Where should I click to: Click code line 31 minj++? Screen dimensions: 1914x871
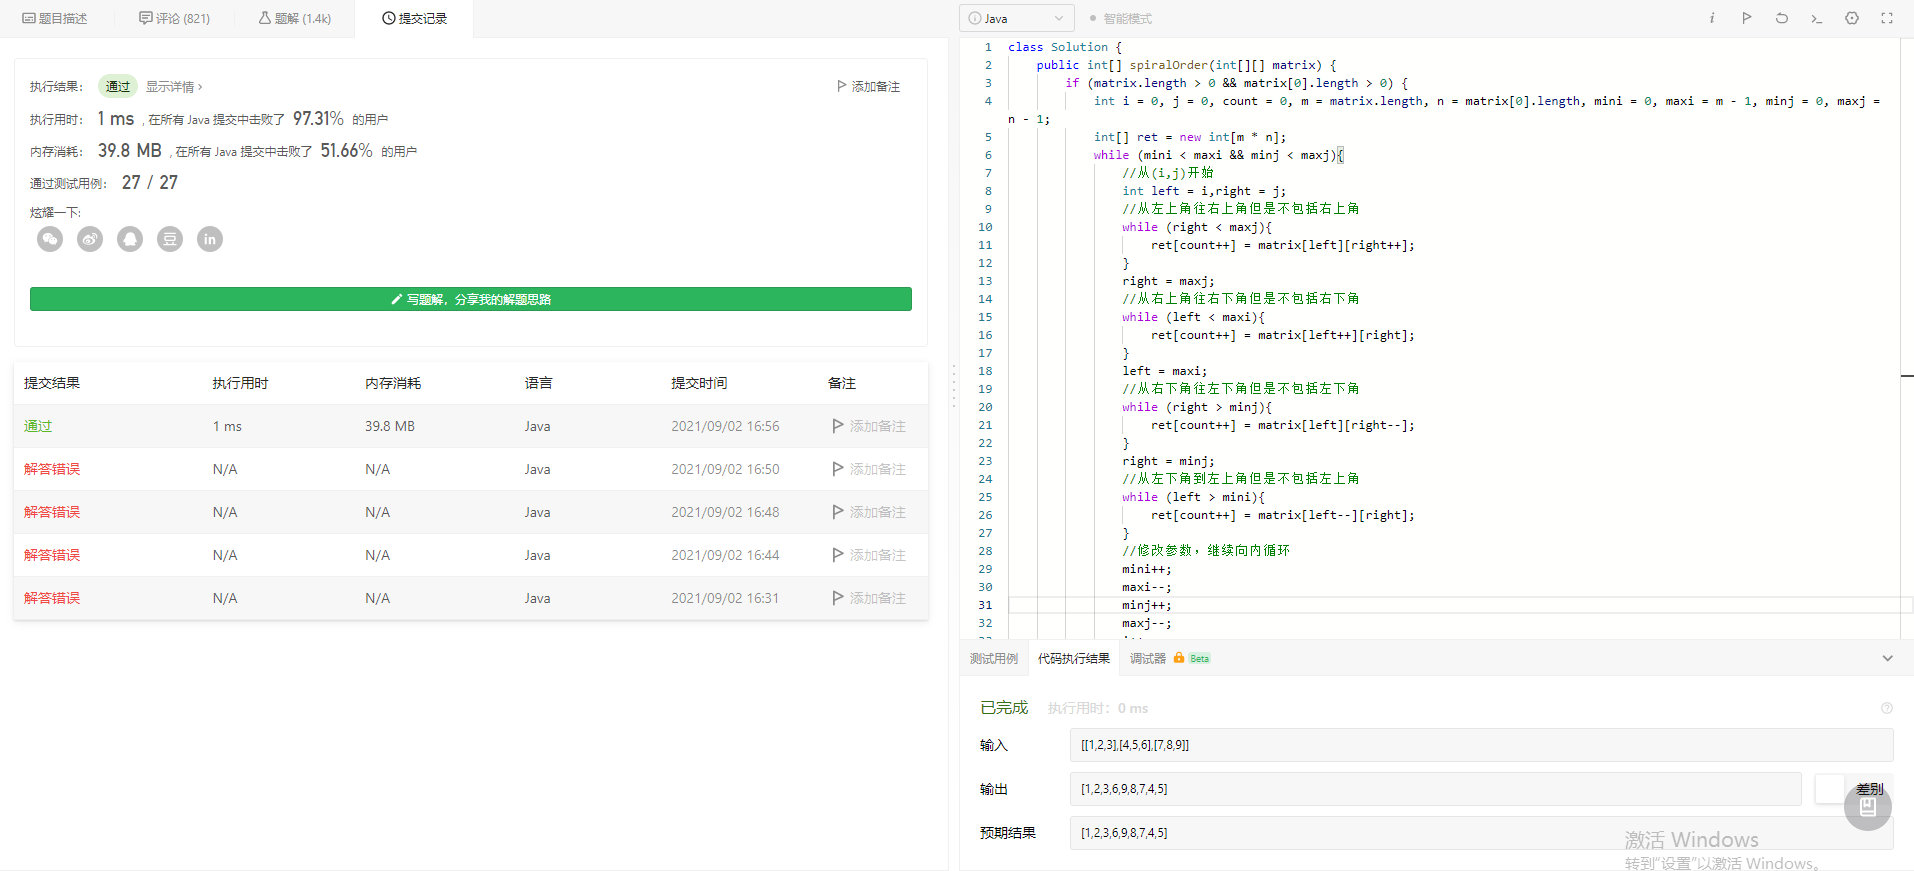[1146, 605]
